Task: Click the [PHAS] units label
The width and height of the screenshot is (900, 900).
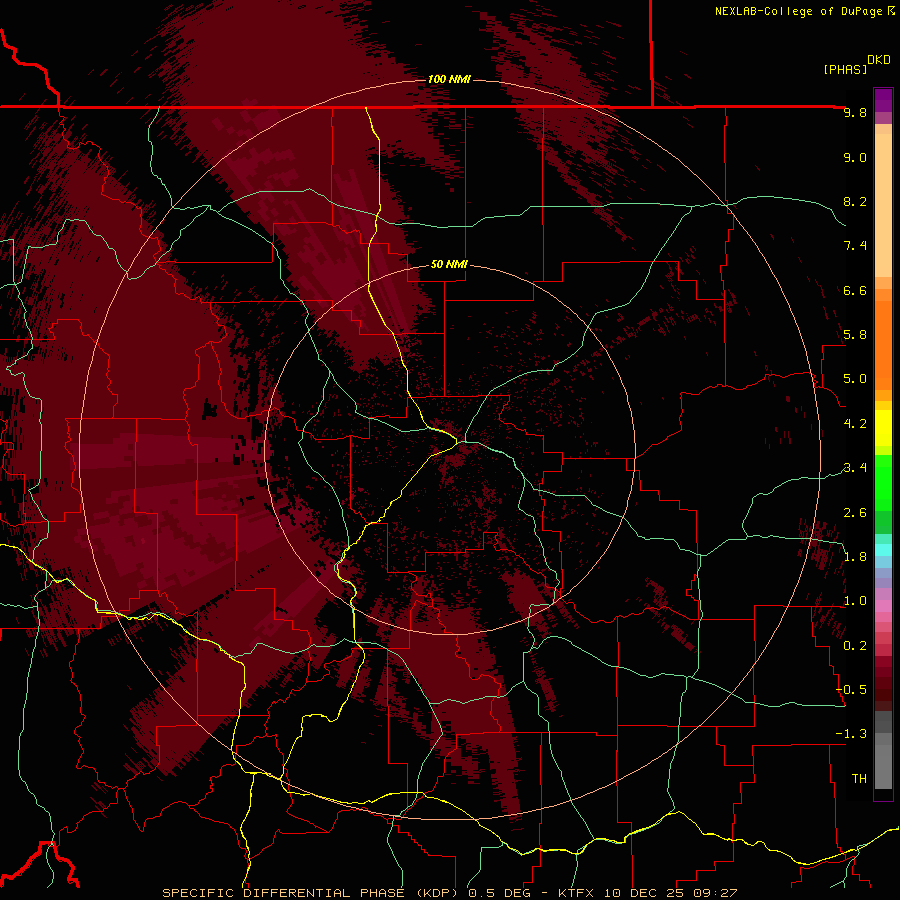Action: [x=845, y=69]
